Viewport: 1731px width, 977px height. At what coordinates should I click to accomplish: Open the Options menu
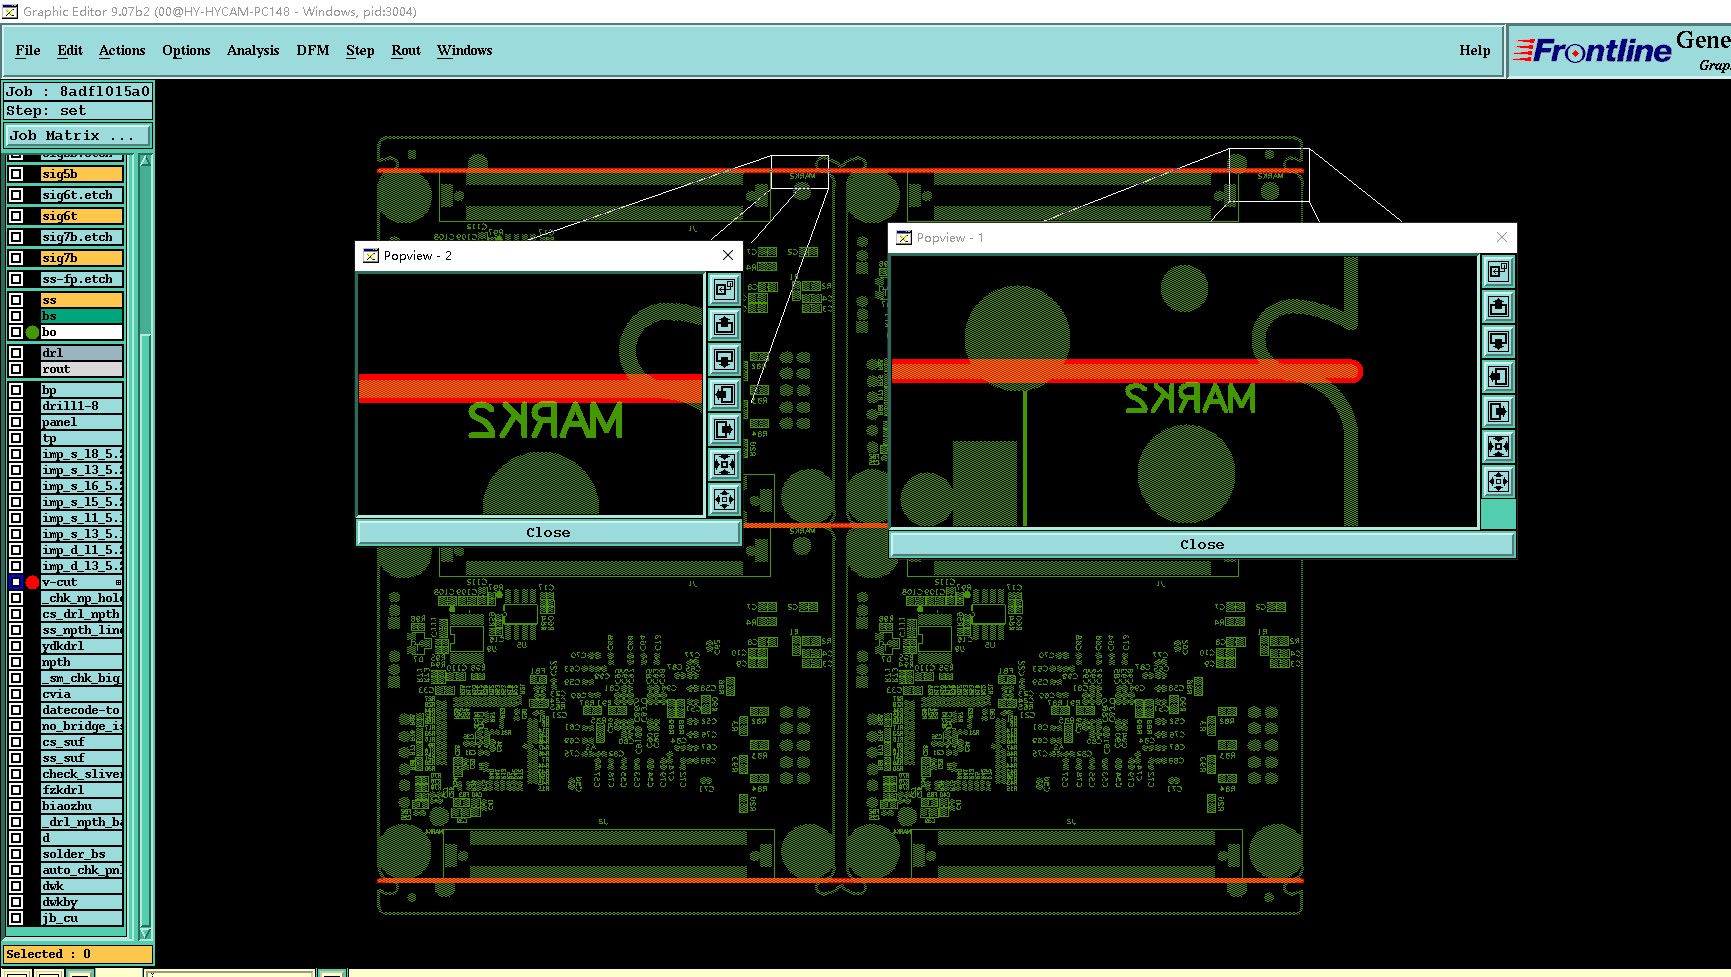point(186,50)
